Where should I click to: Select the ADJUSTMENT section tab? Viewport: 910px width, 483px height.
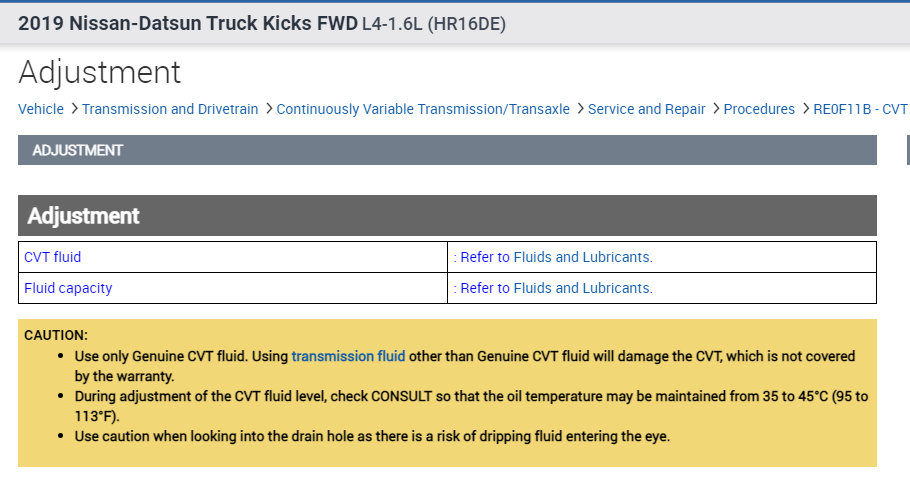[x=78, y=150]
